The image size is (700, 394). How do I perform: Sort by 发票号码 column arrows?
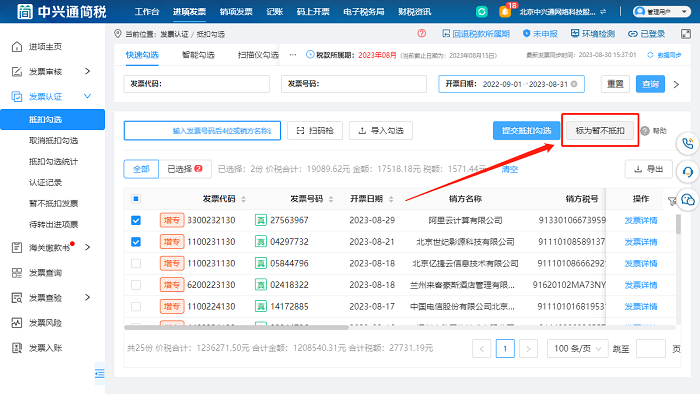(331, 199)
